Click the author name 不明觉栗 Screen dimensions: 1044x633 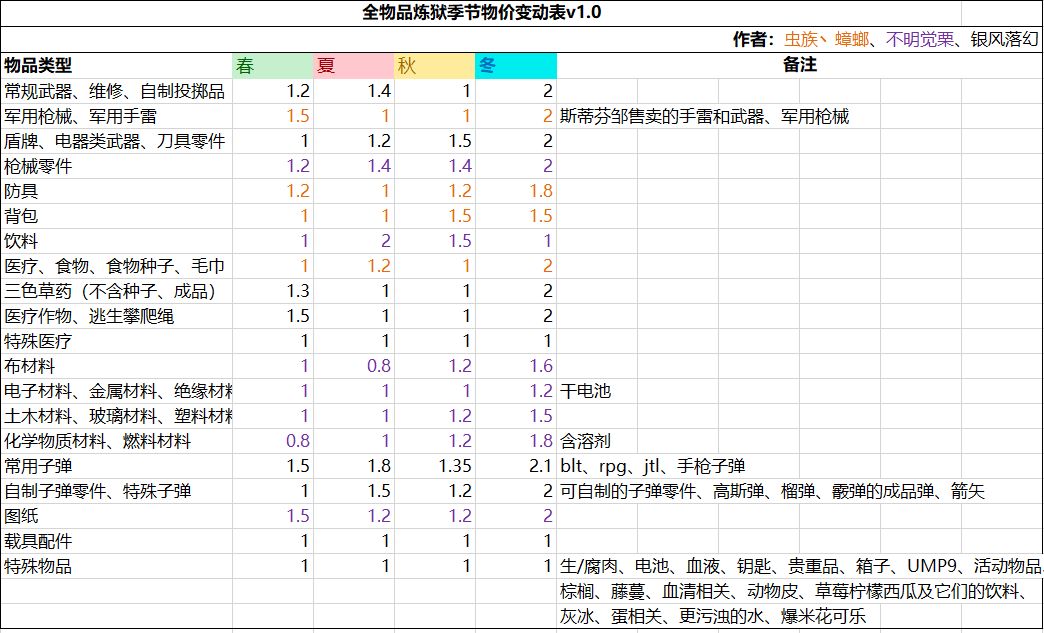click(x=919, y=39)
